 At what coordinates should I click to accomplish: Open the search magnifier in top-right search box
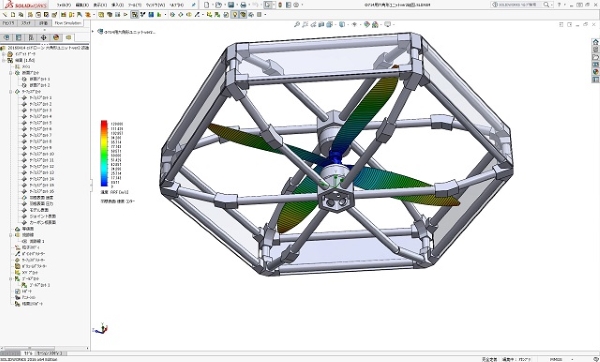pos(546,5)
